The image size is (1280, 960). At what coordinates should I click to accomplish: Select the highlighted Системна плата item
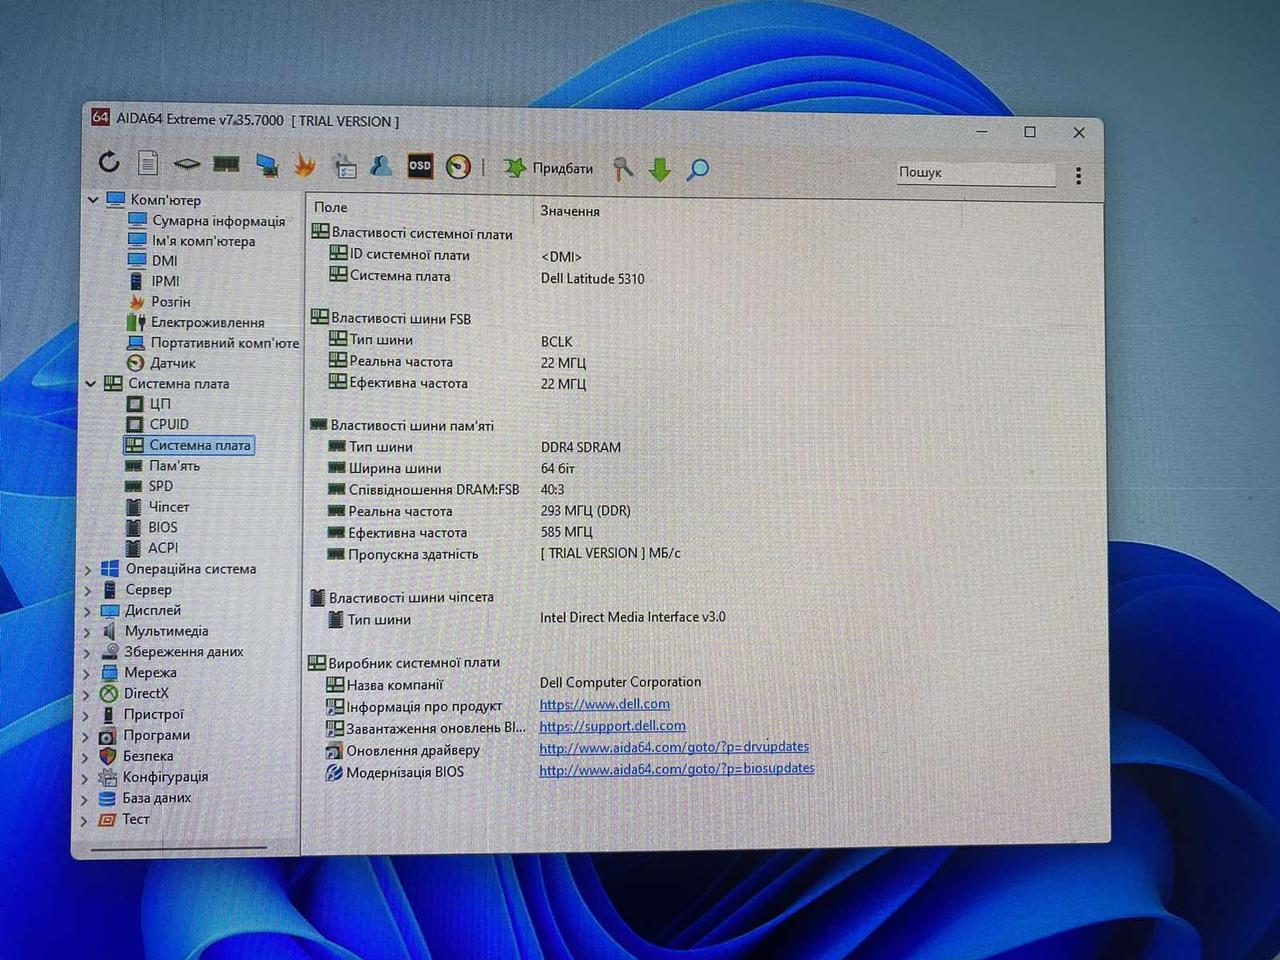pos(189,445)
